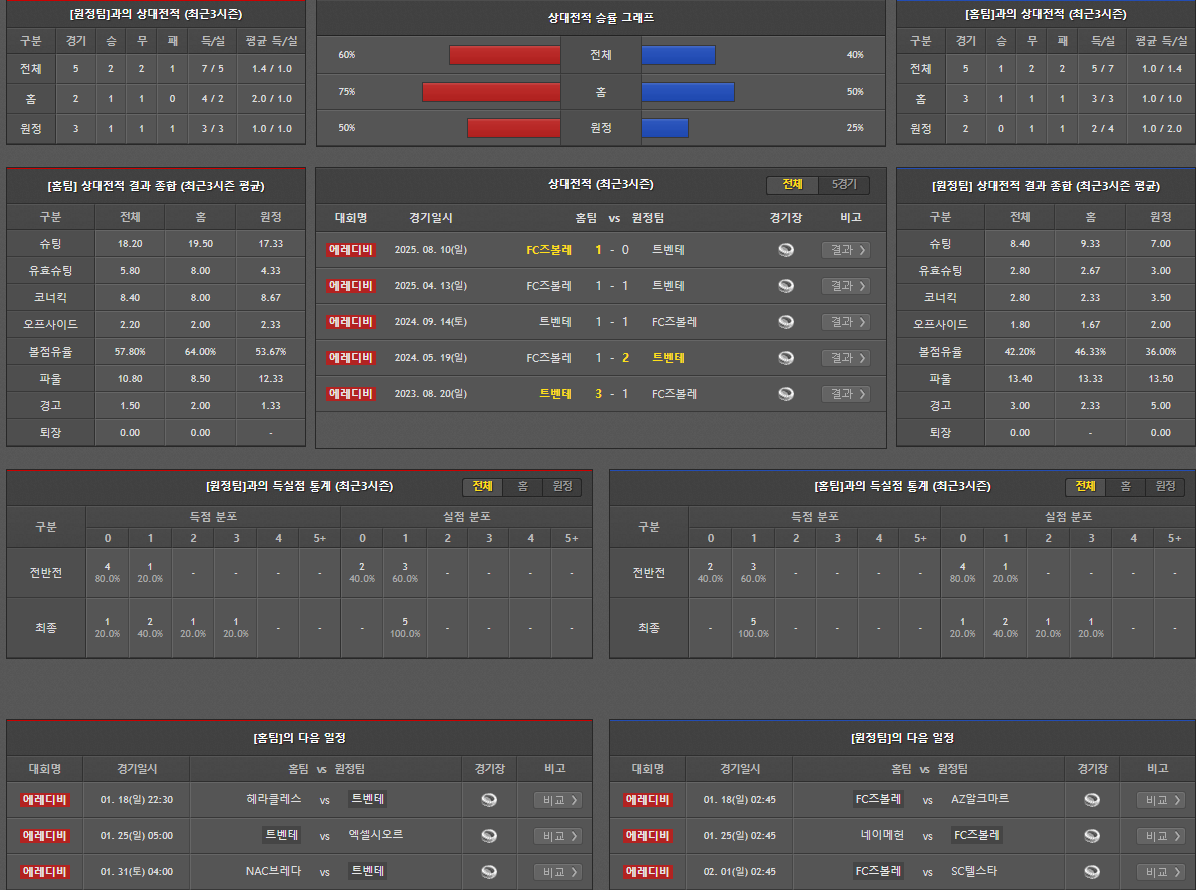
Task: Click stadium icon for FC즈볼레 vs AZ알크마르
Action: [1092, 800]
